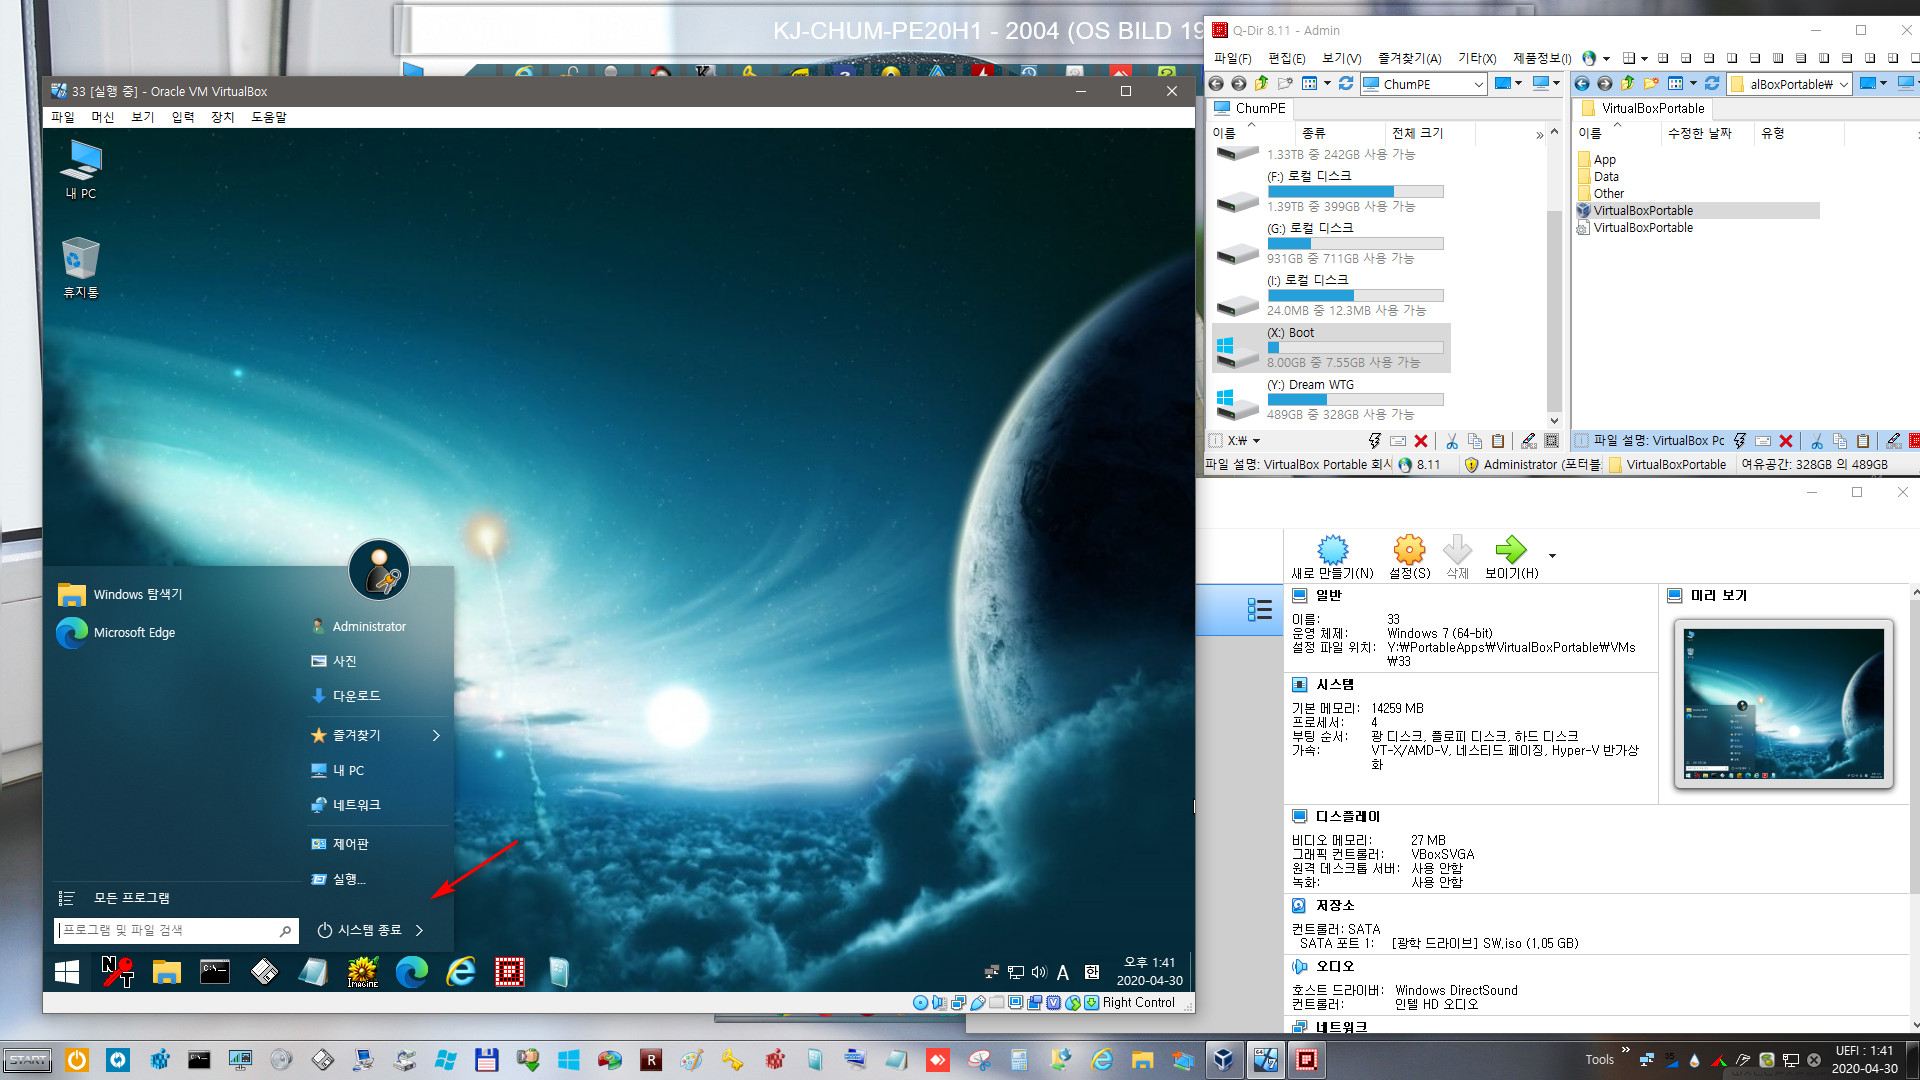Open the System (시스템) section header
Screen dimensions: 1920x1080
click(1334, 684)
